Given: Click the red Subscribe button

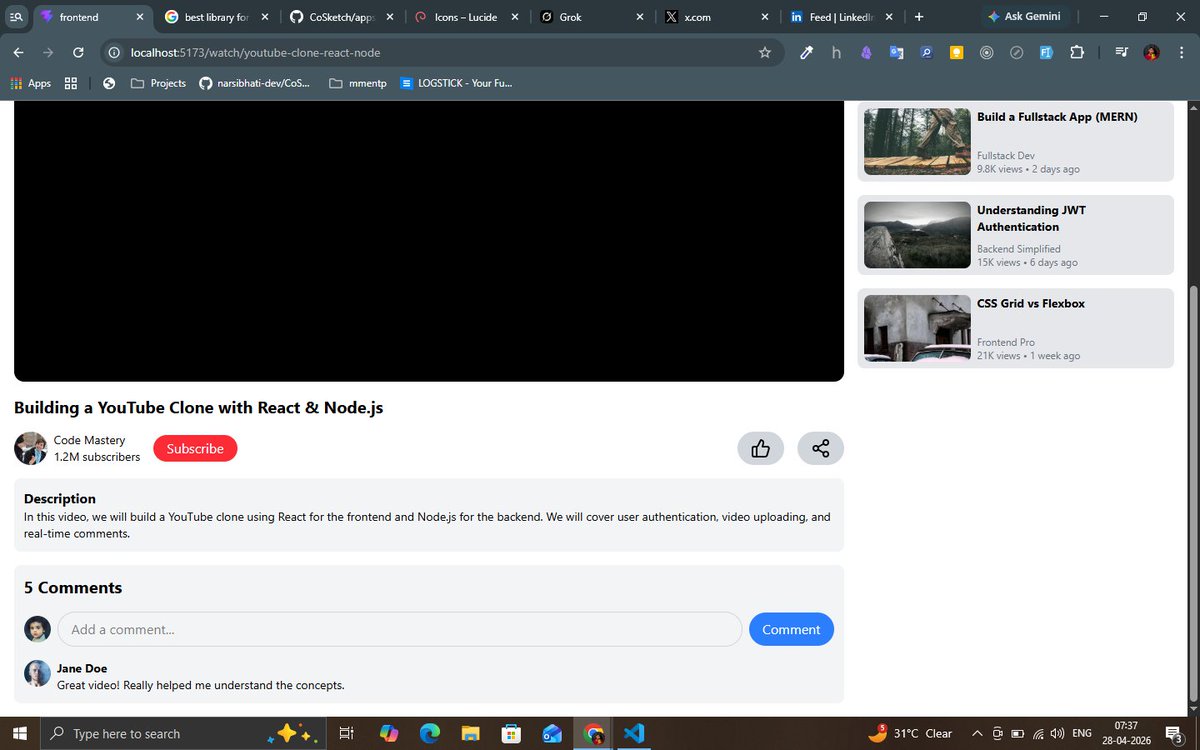Looking at the screenshot, I should coord(195,449).
